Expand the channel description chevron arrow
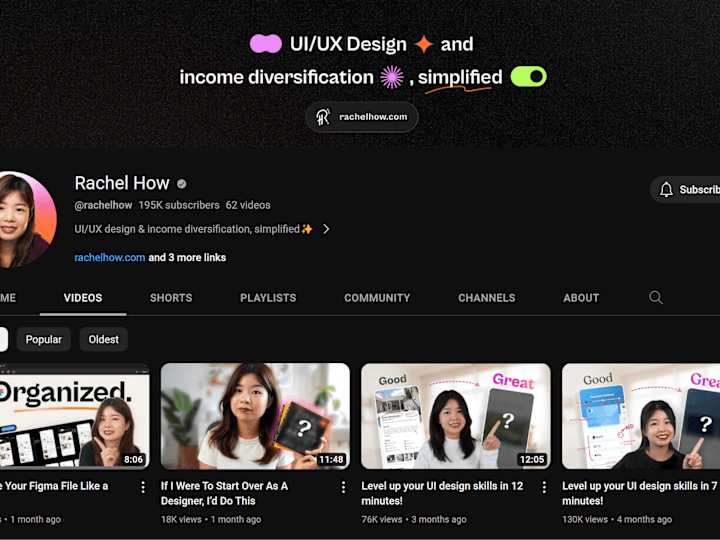 [326, 229]
